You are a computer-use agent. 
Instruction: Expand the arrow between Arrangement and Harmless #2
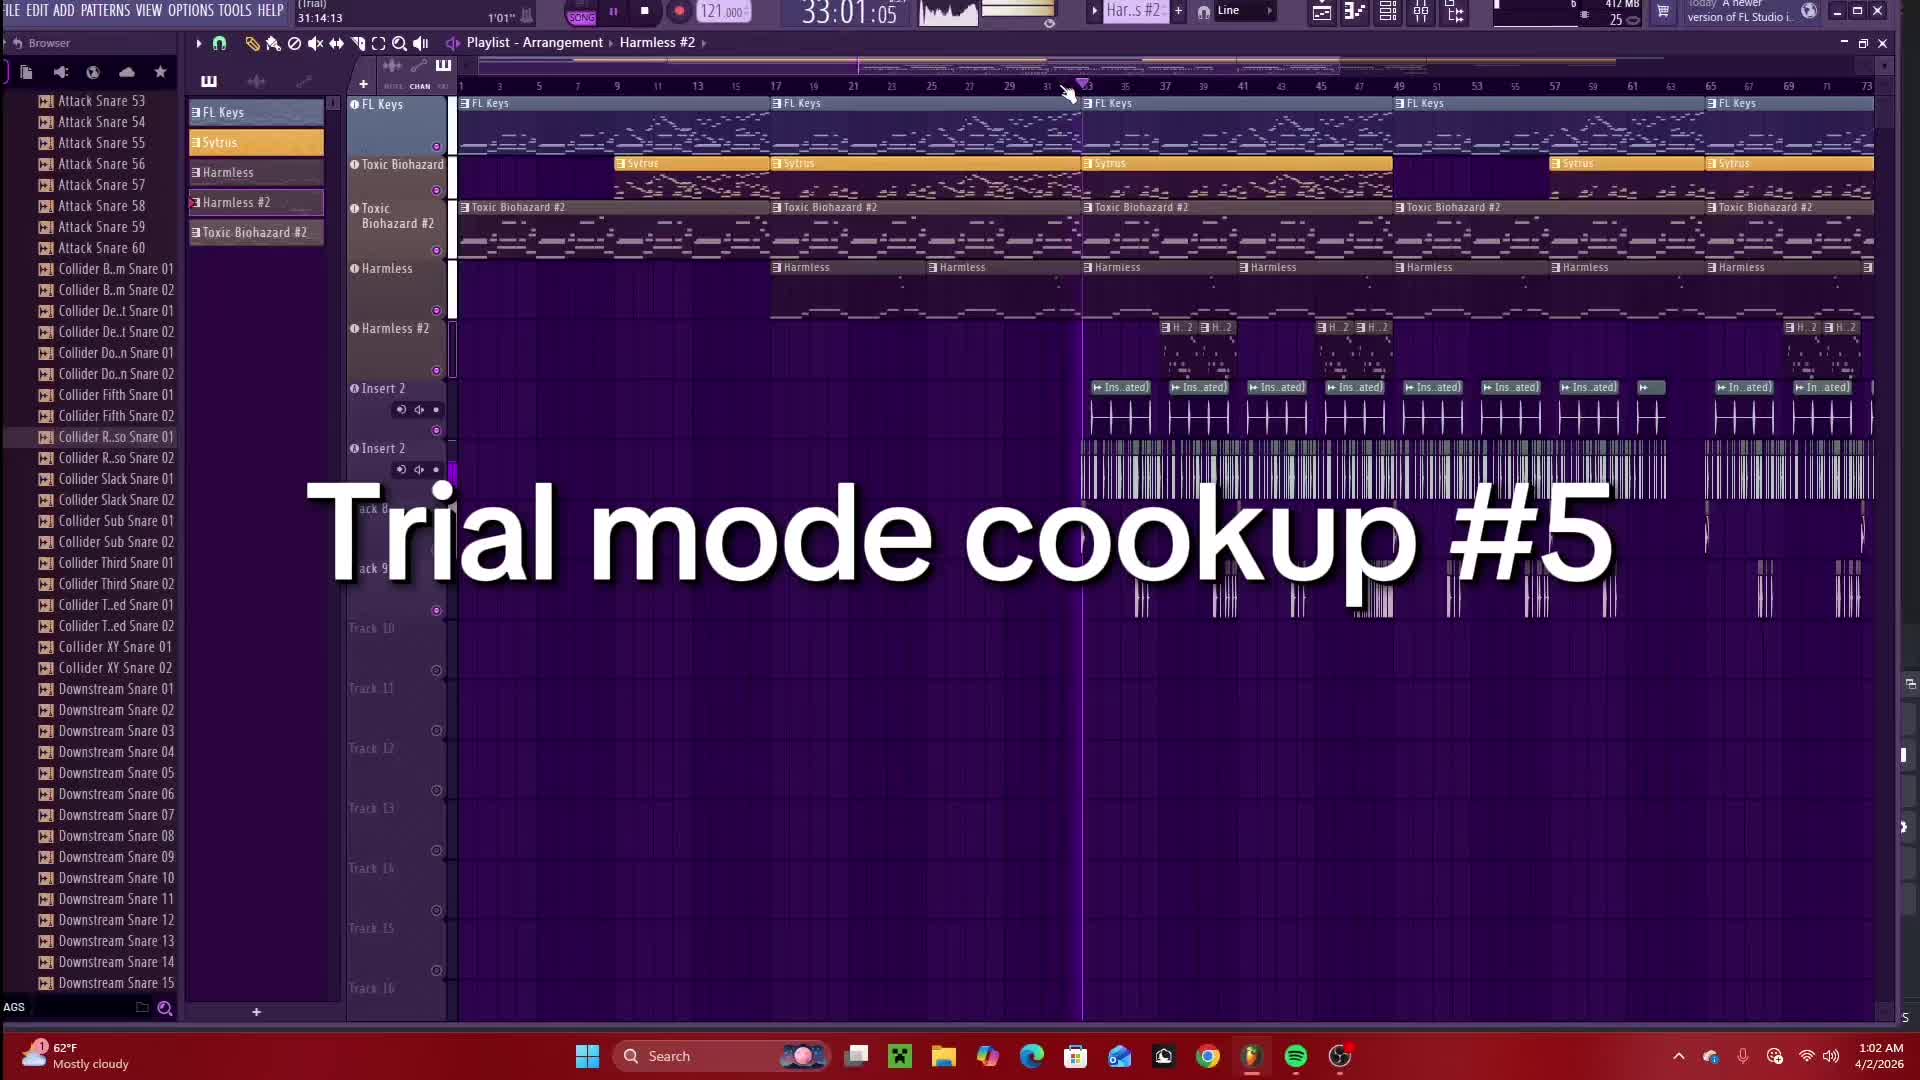coord(611,43)
